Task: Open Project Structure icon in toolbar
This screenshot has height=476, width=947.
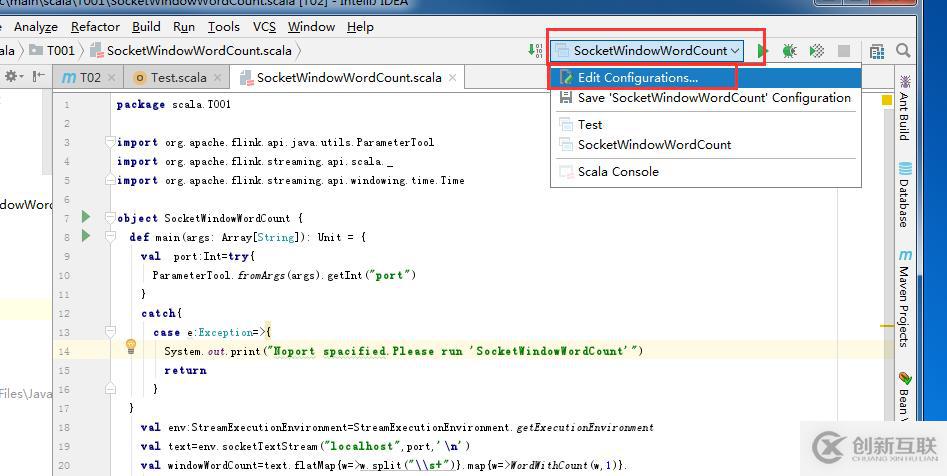Action: [x=877, y=51]
